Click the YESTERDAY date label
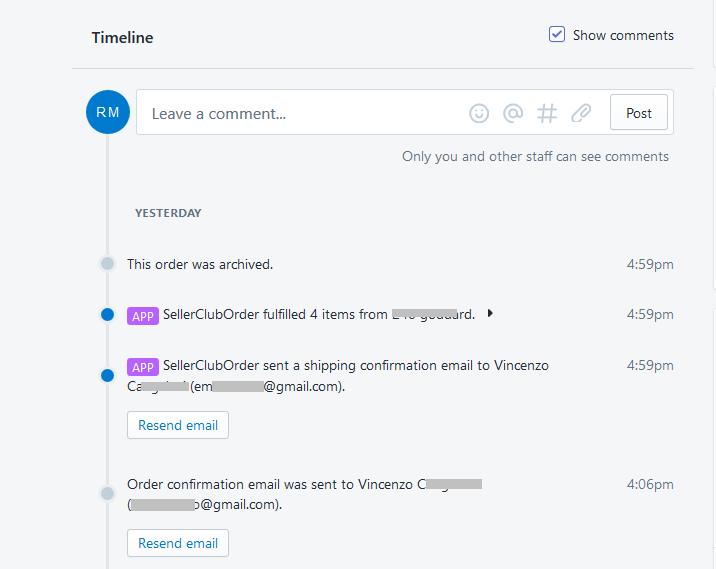This screenshot has width=716, height=569. click(x=168, y=213)
